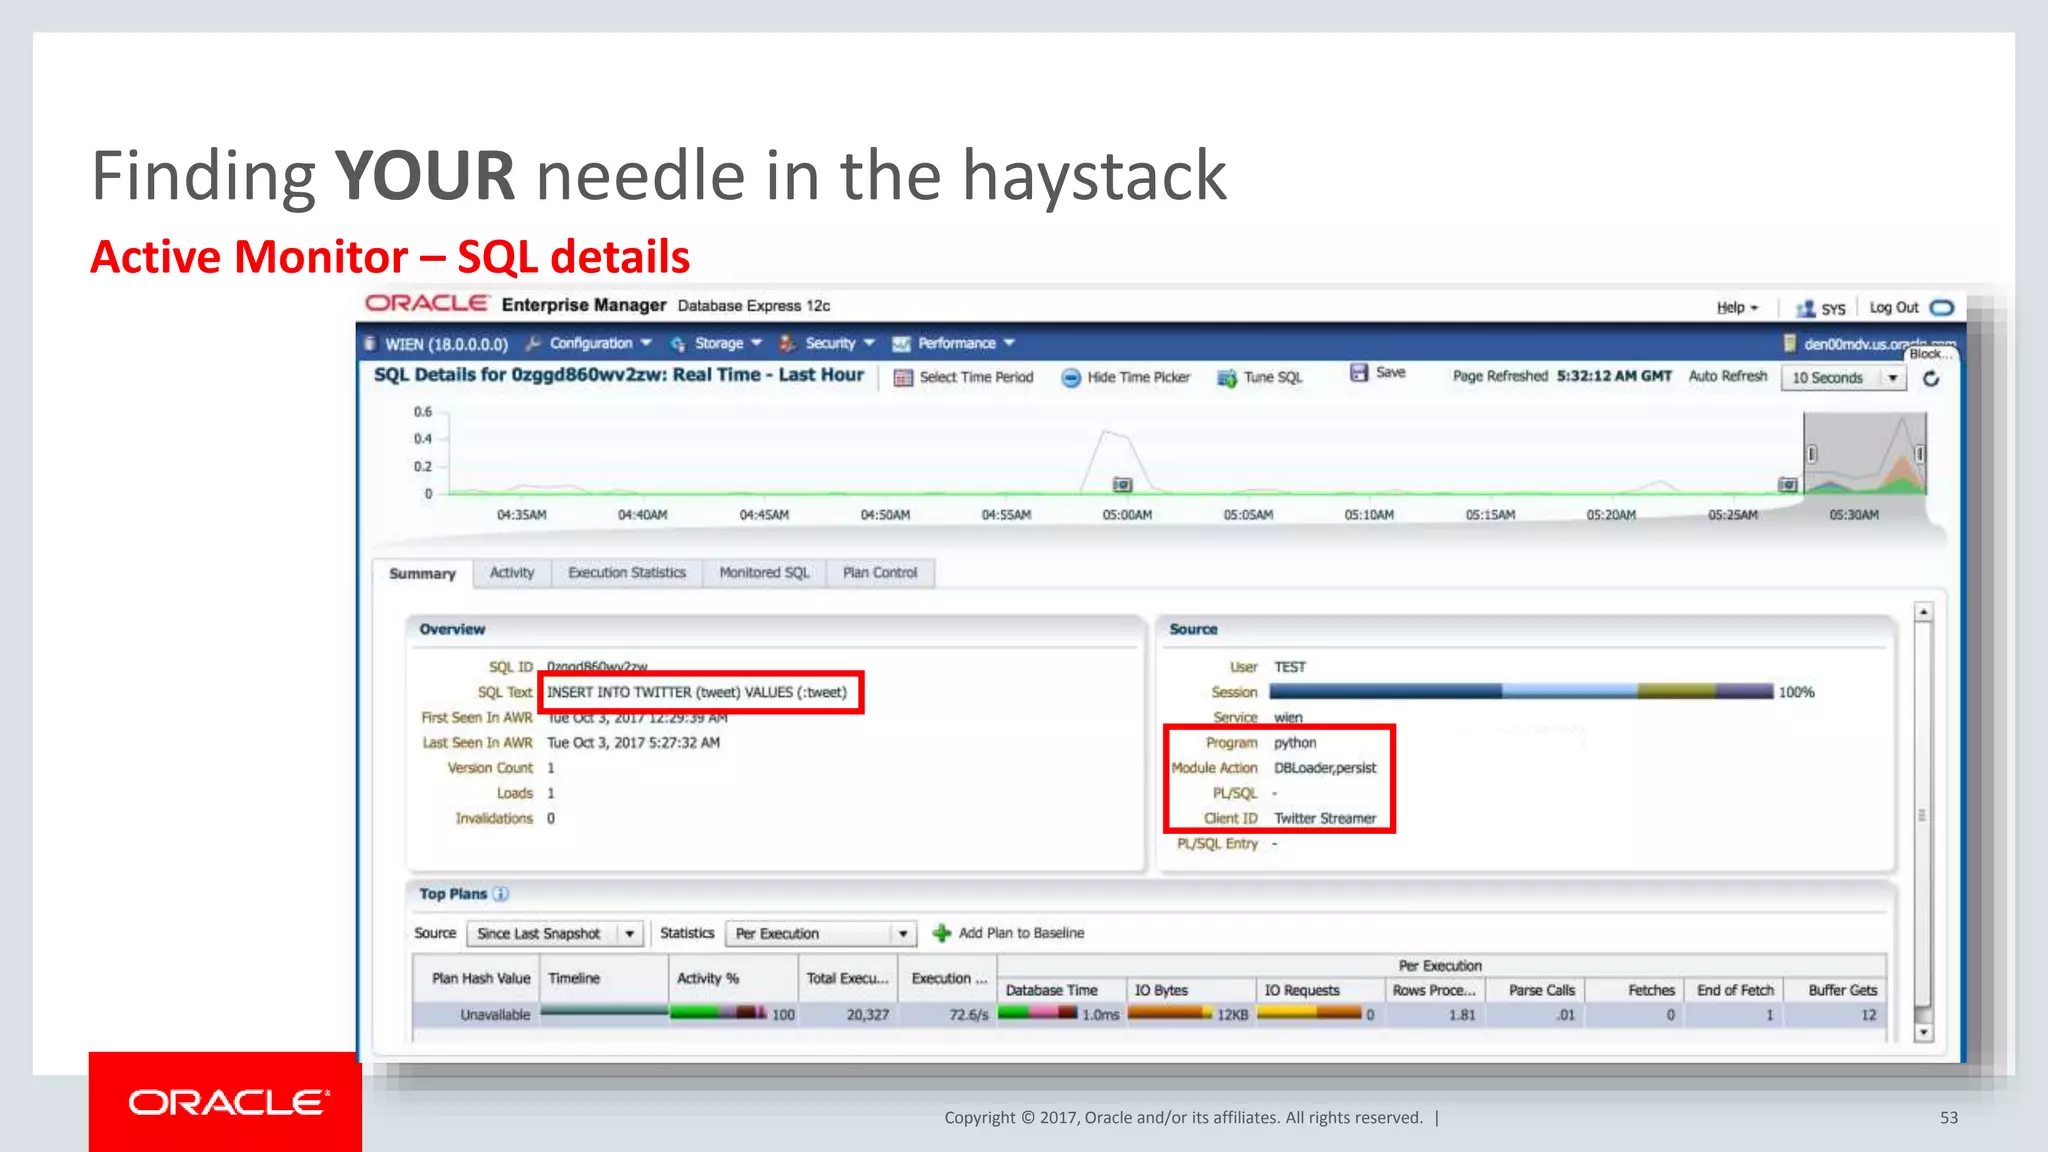Click the Twitter Streamer Client ID value
This screenshot has width=2048, height=1152.
click(1325, 819)
